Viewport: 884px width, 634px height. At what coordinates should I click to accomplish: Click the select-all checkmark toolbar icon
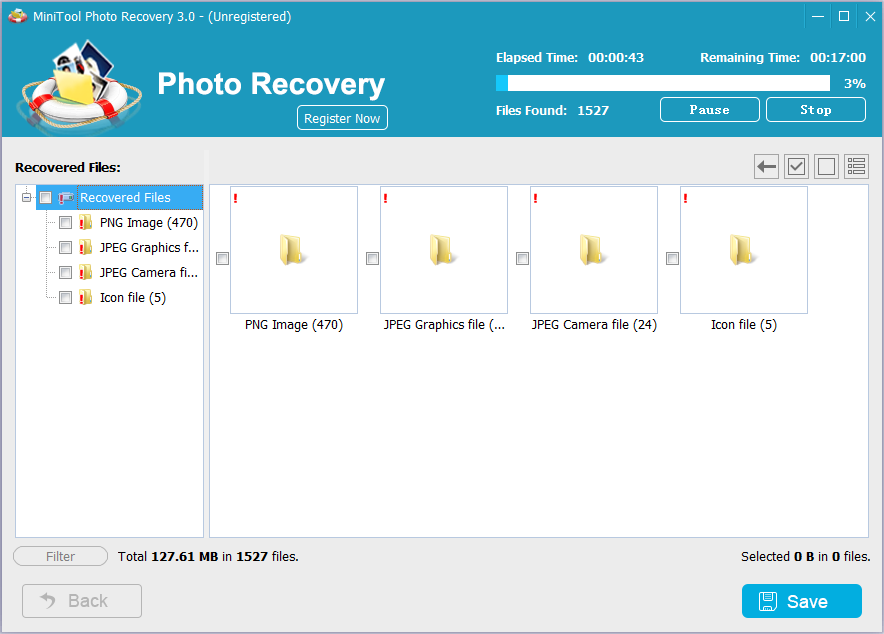pos(796,167)
